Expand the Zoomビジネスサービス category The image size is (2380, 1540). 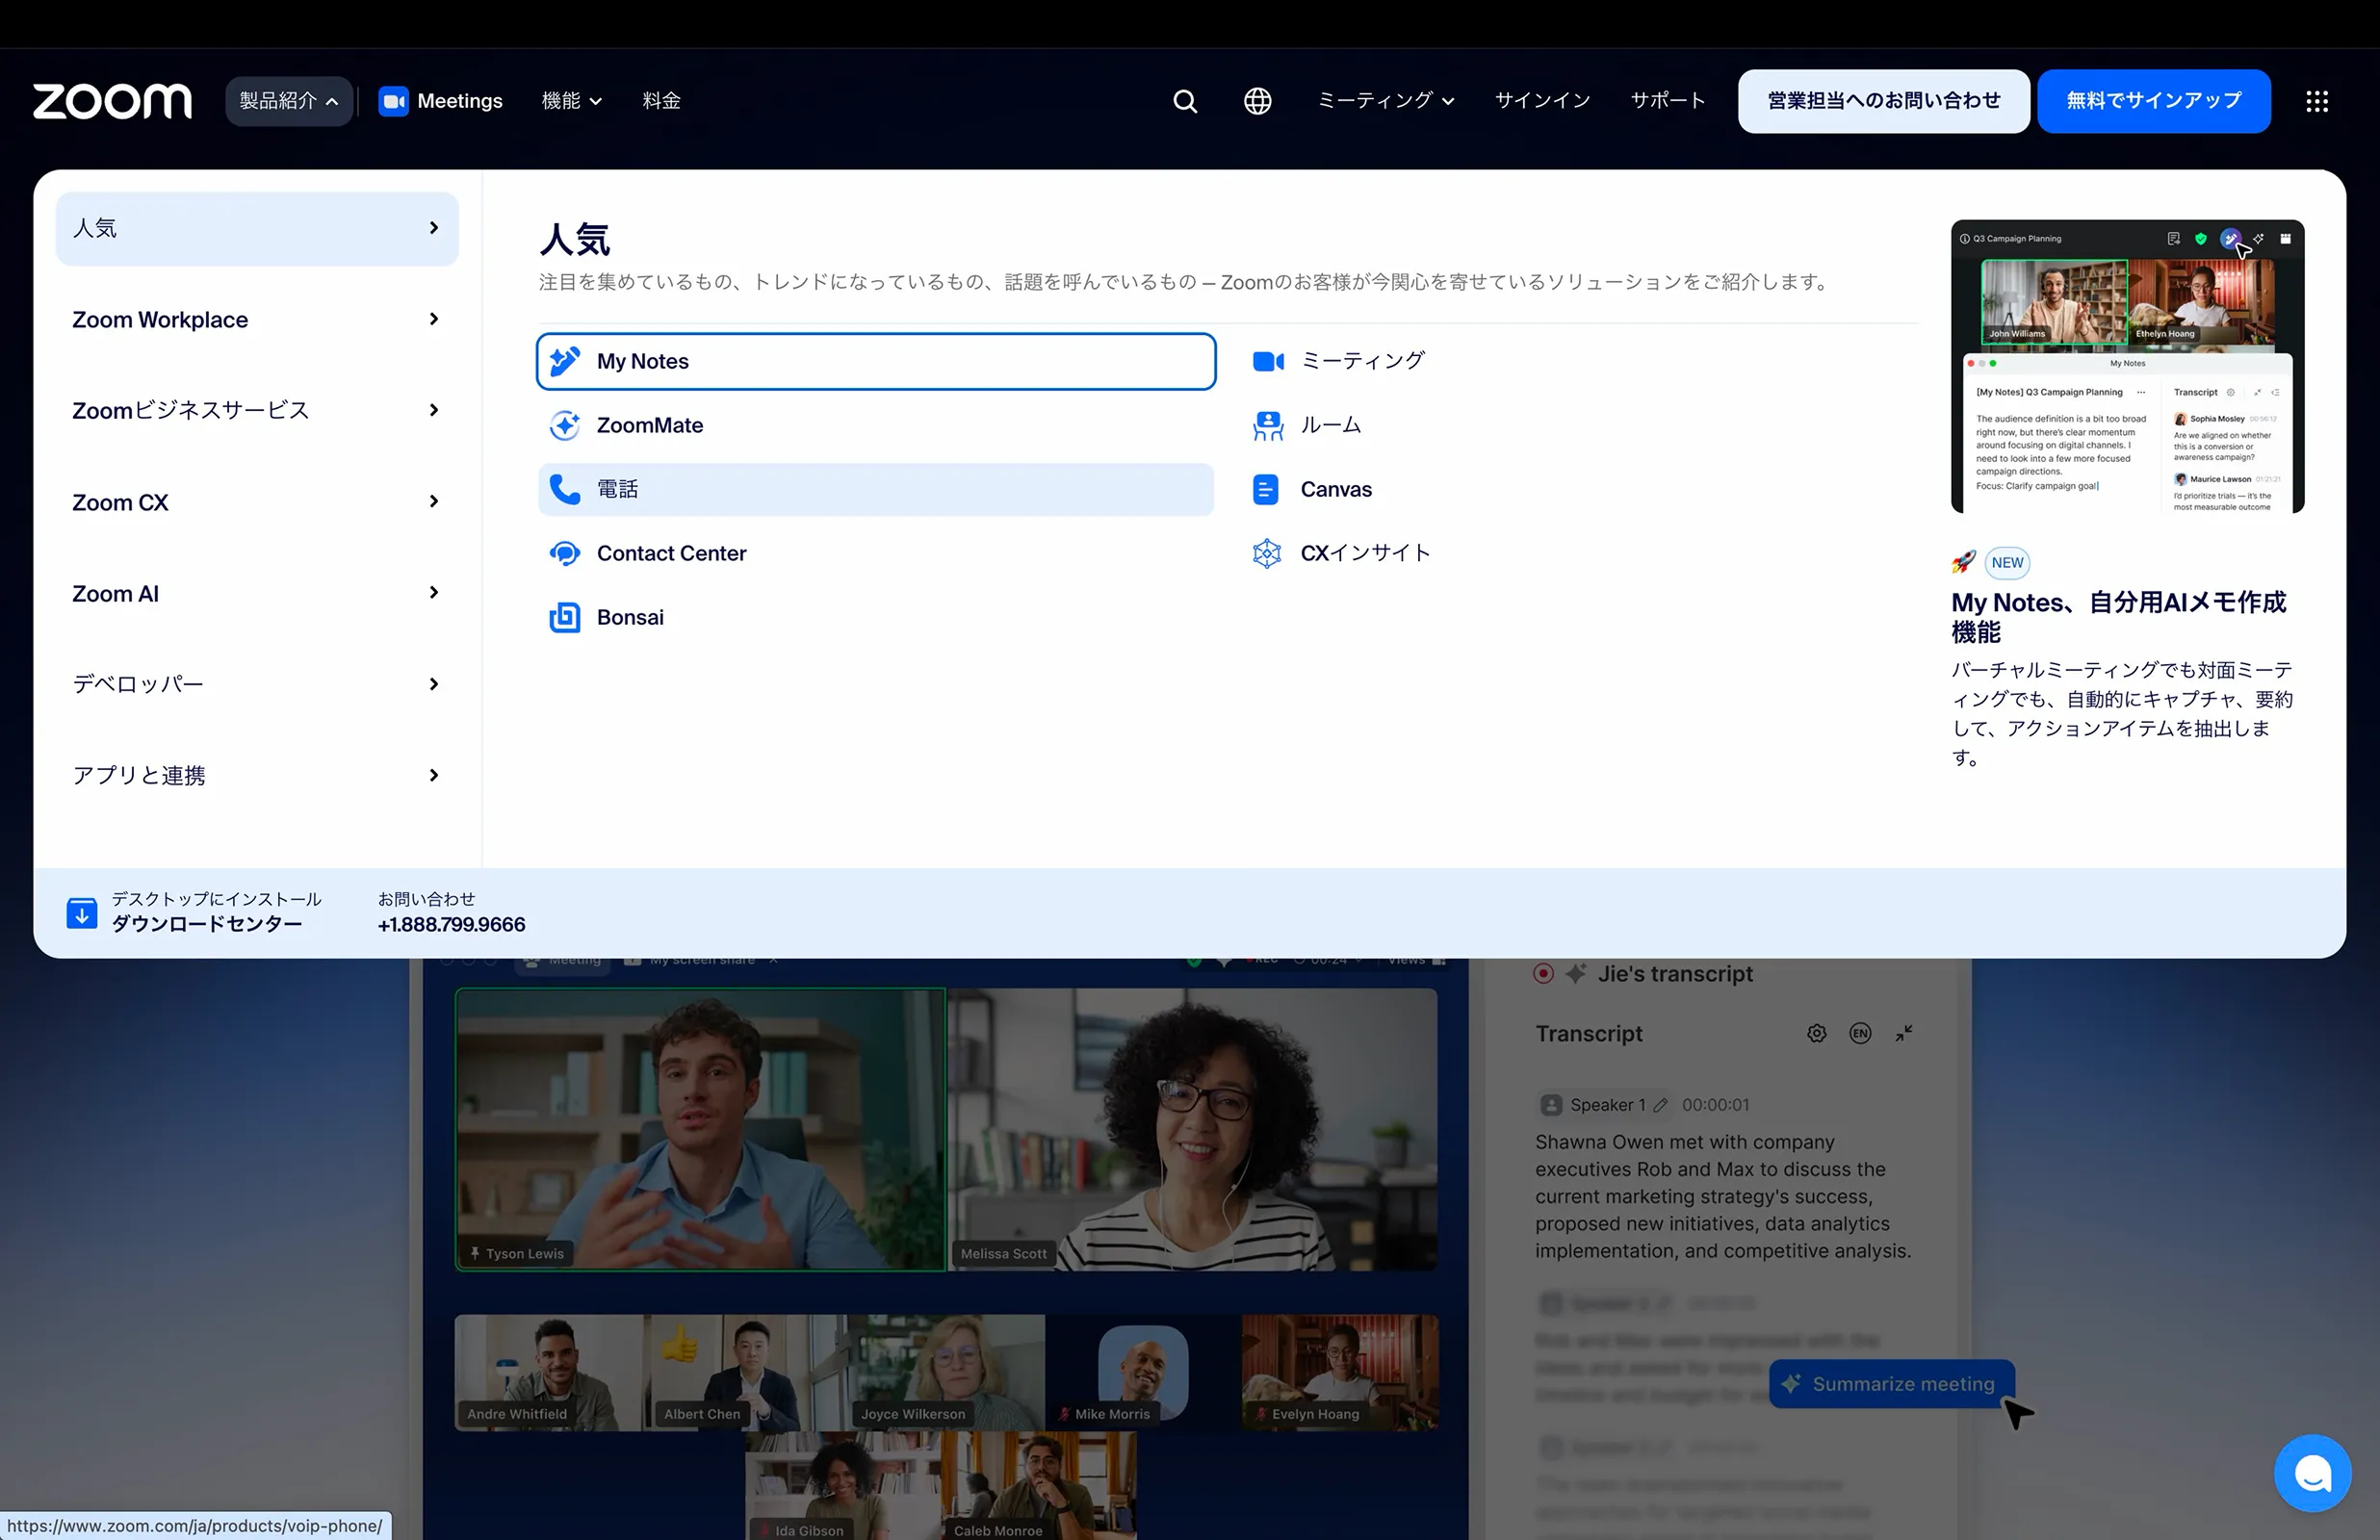pos(257,411)
